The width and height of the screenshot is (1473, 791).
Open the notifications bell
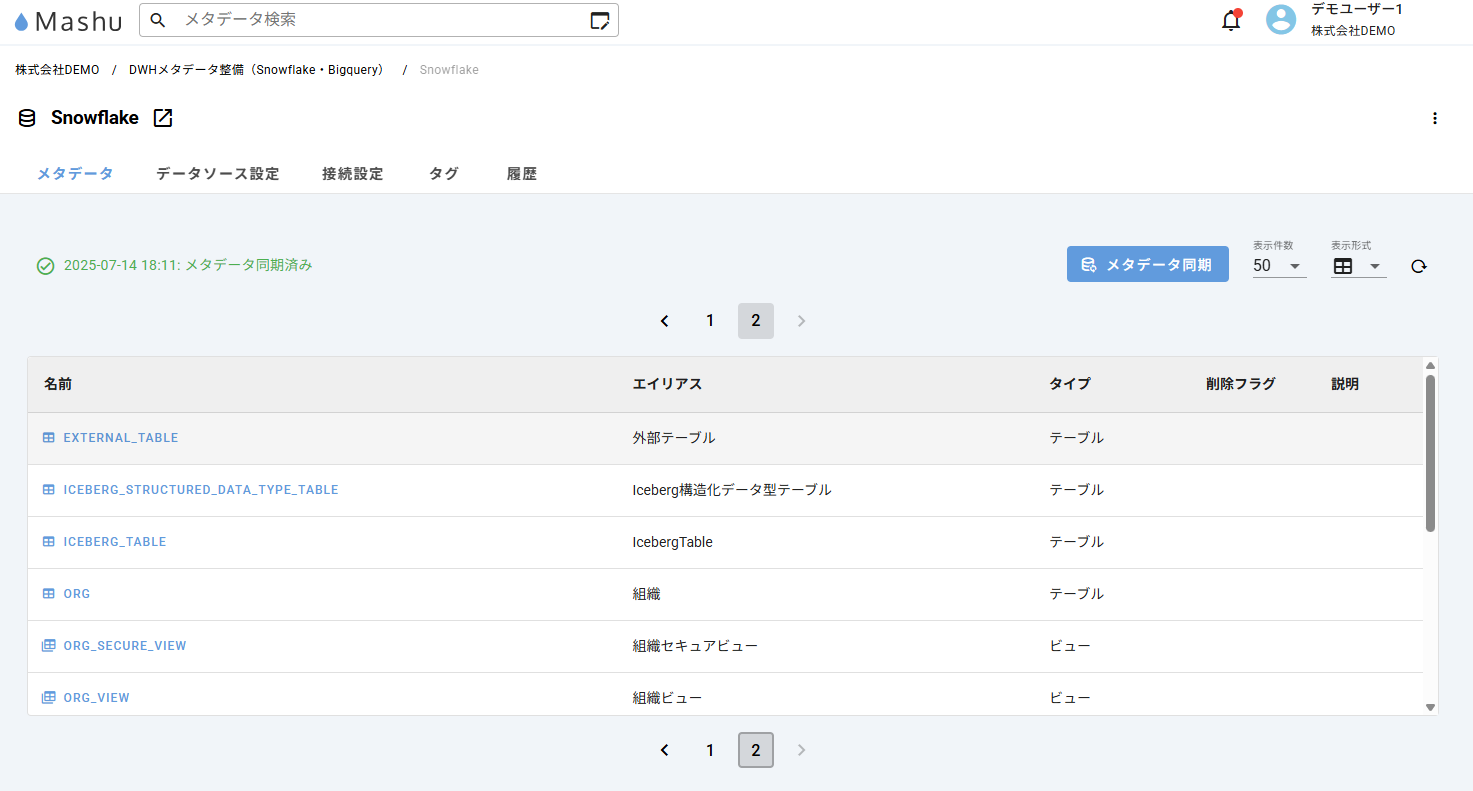pyautogui.click(x=1231, y=20)
